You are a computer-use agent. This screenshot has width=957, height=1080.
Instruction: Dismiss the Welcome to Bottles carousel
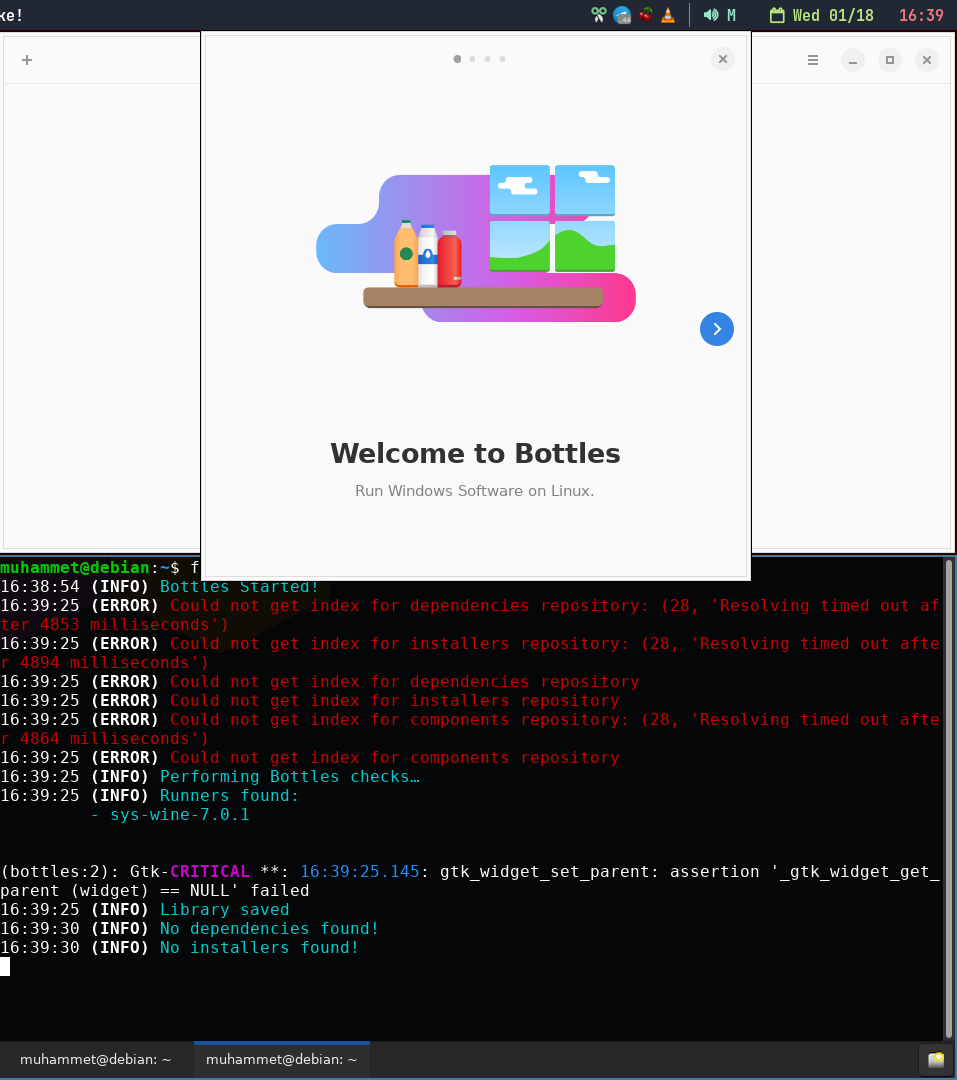[x=722, y=59]
